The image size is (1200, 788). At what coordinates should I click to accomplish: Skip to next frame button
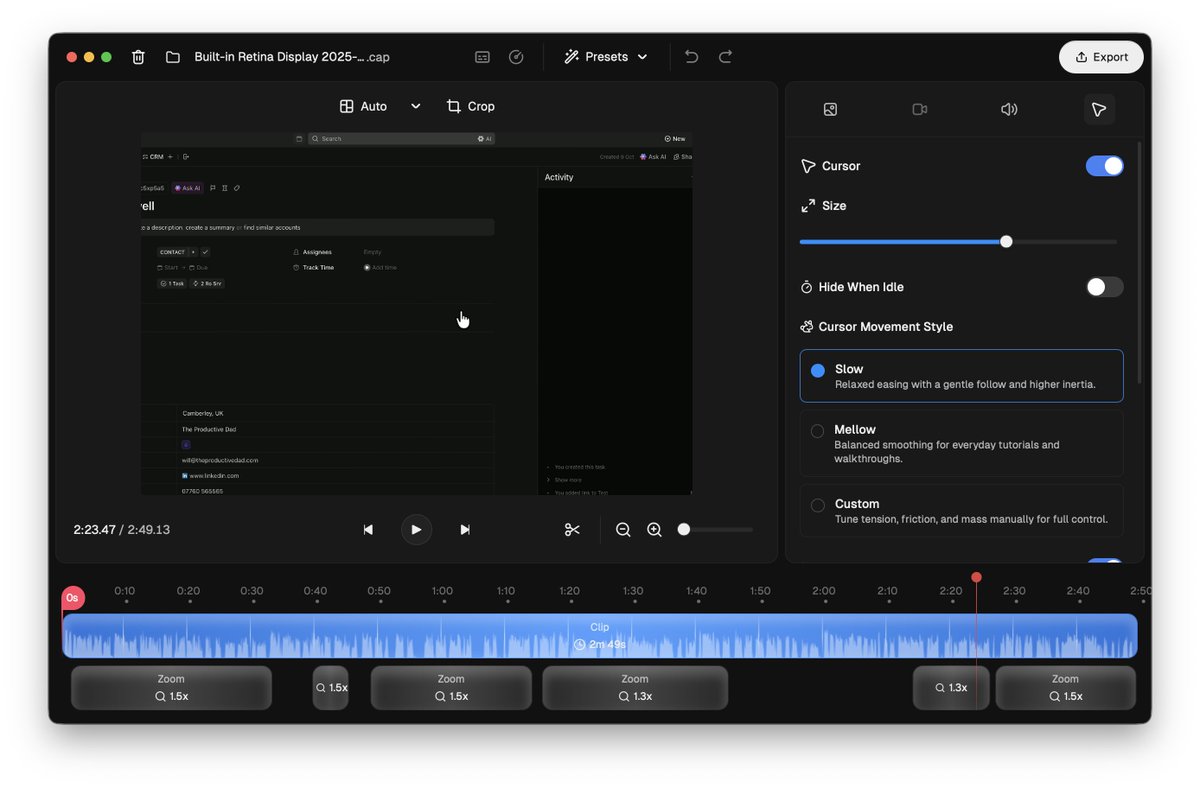coord(465,530)
